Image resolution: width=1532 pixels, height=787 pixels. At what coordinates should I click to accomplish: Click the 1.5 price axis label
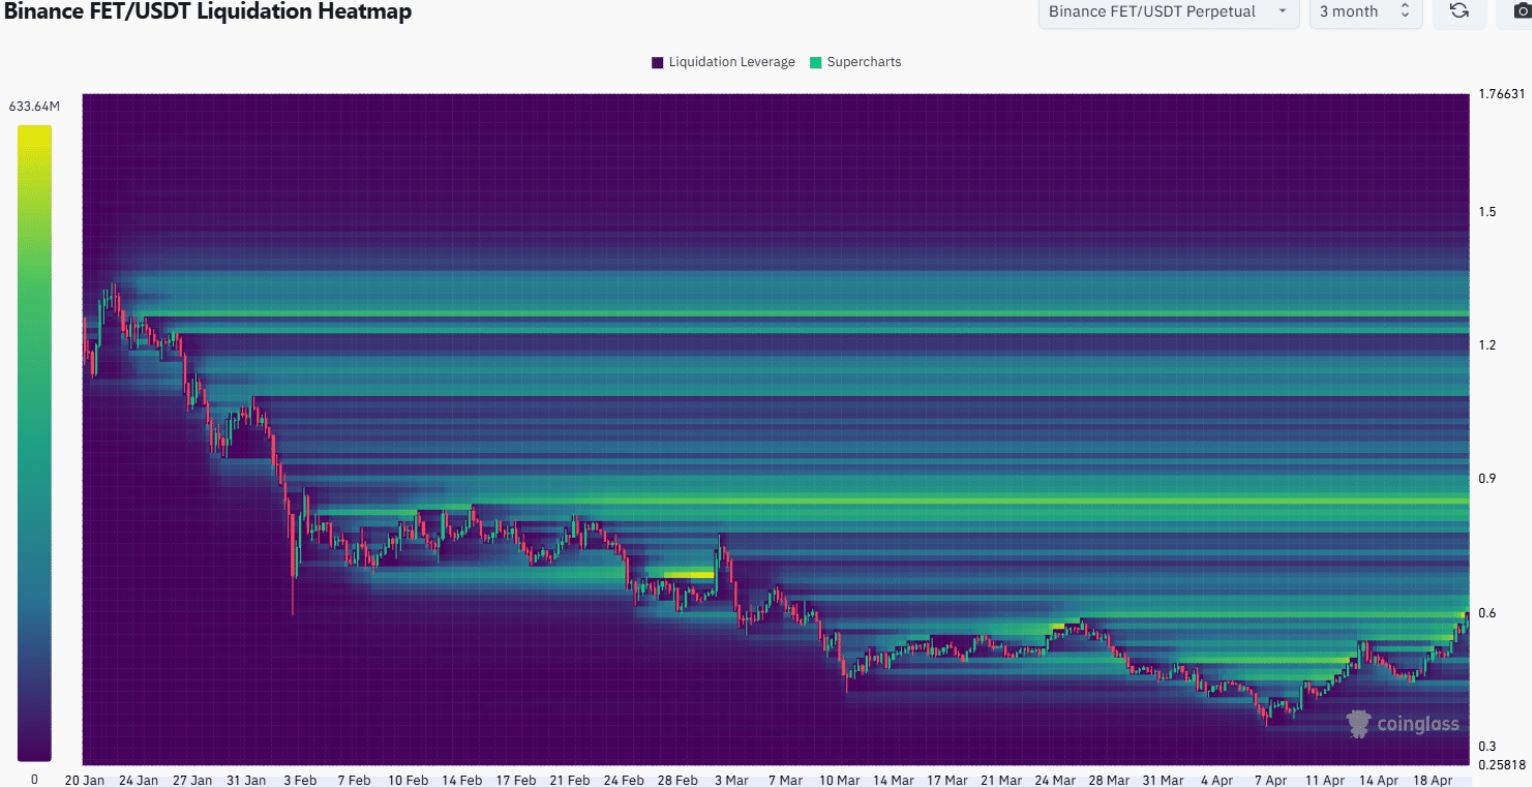click(x=1487, y=212)
